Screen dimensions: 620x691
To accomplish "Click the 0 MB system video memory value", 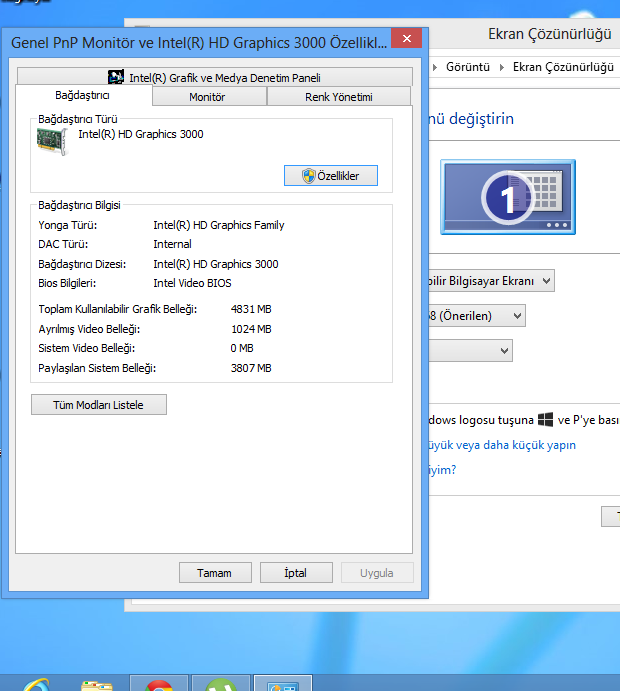I will (242, 348).
